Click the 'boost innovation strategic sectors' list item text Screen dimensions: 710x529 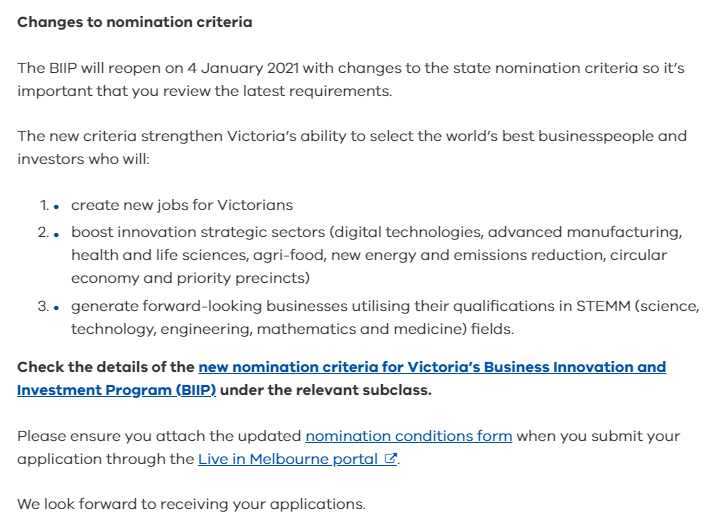[x=200, y=232]
